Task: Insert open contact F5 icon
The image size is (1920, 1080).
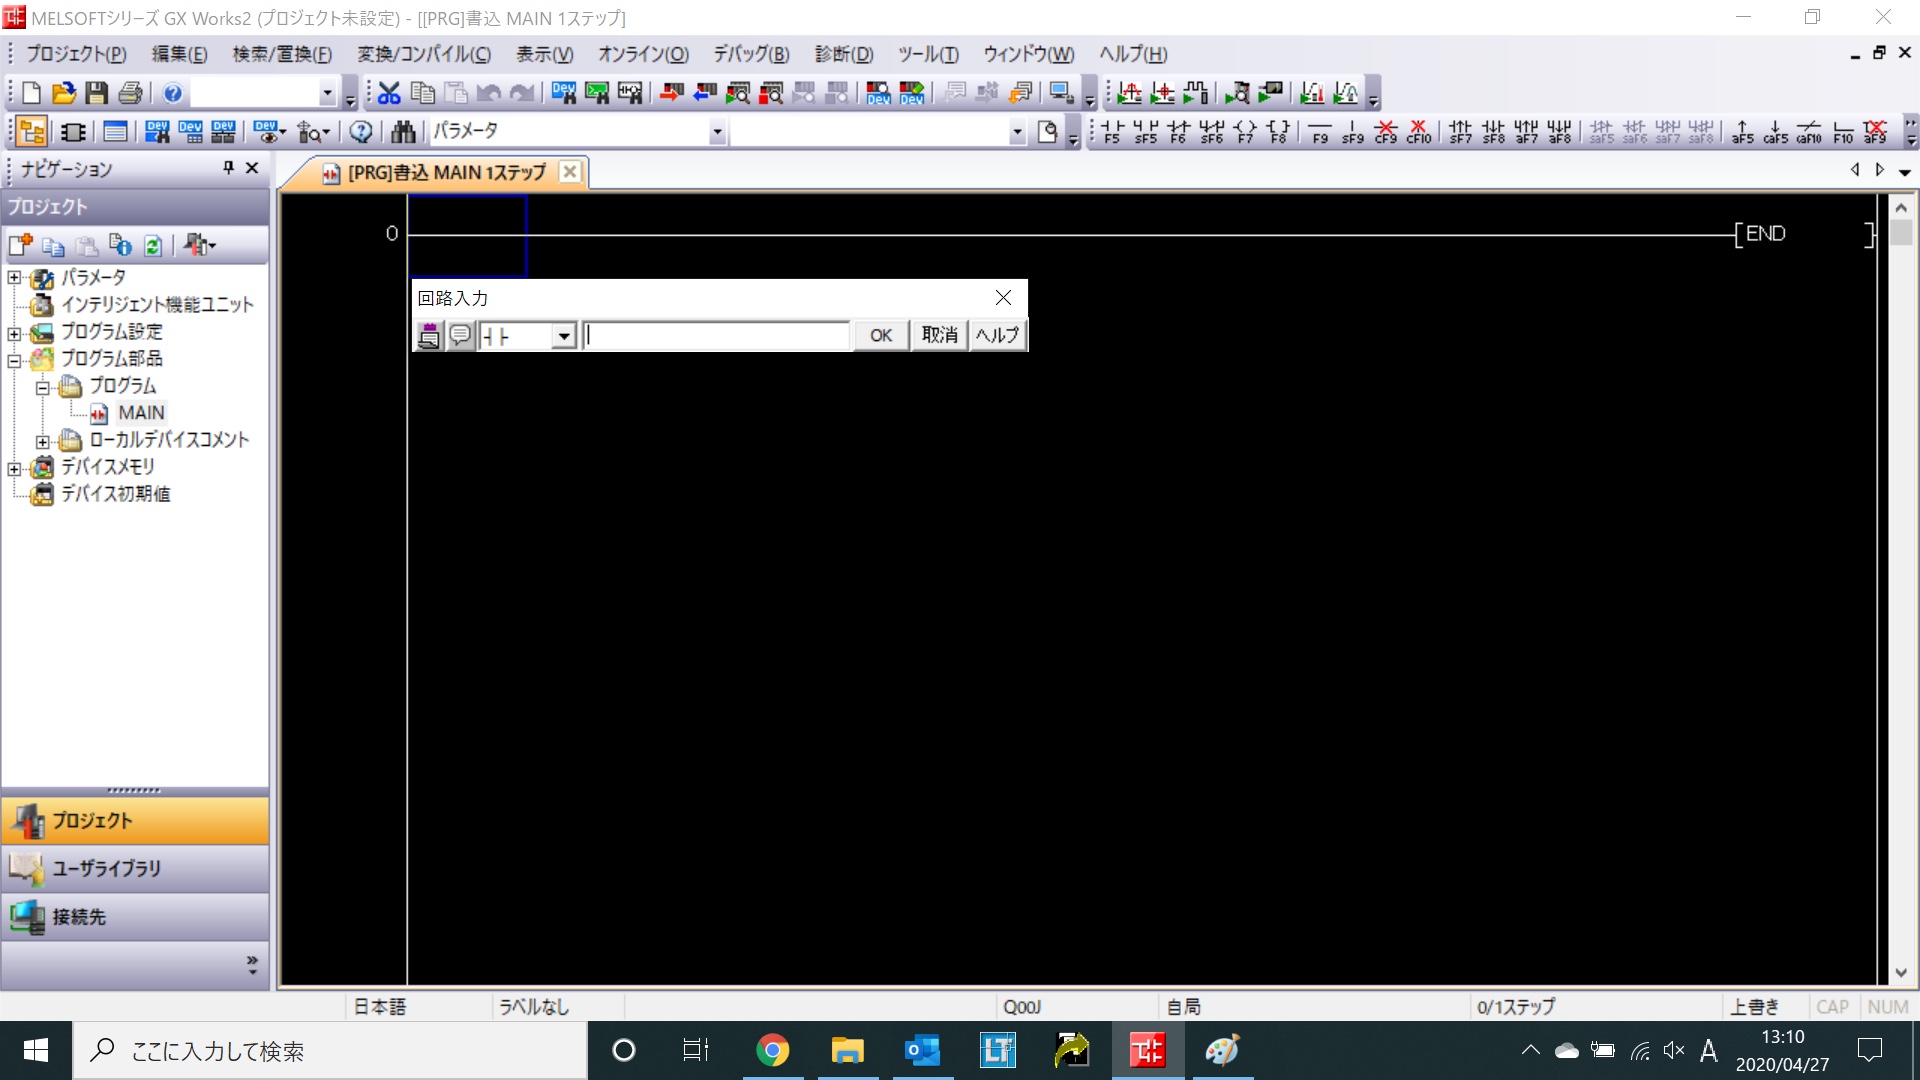Action: (1112, 132)
